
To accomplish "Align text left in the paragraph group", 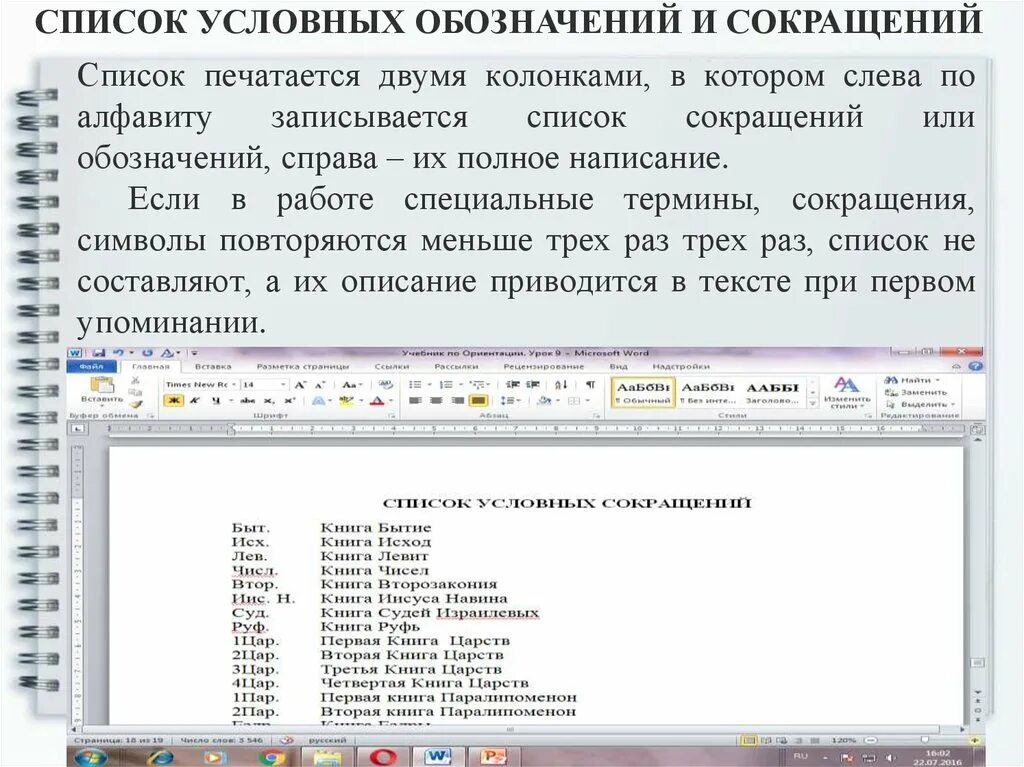I will click(x=415, y=400).
